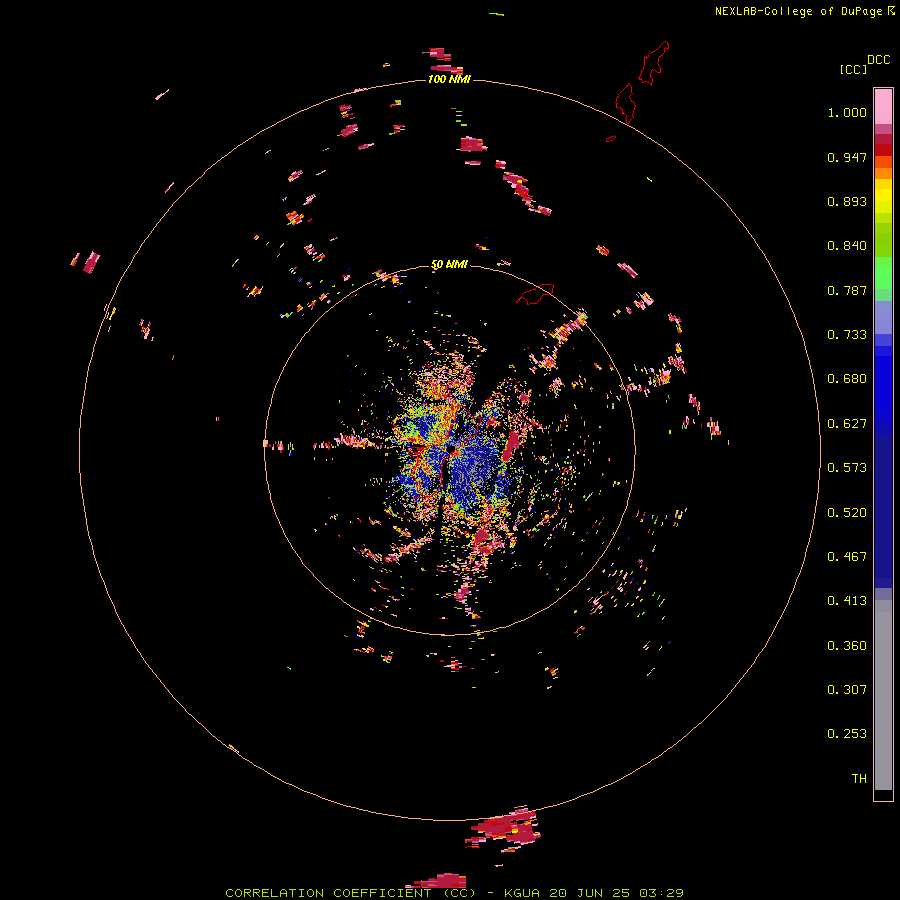Viewport: 900px width, 900px height.
Task: Click the radar site at the scope center
Action: click(451, 448)
